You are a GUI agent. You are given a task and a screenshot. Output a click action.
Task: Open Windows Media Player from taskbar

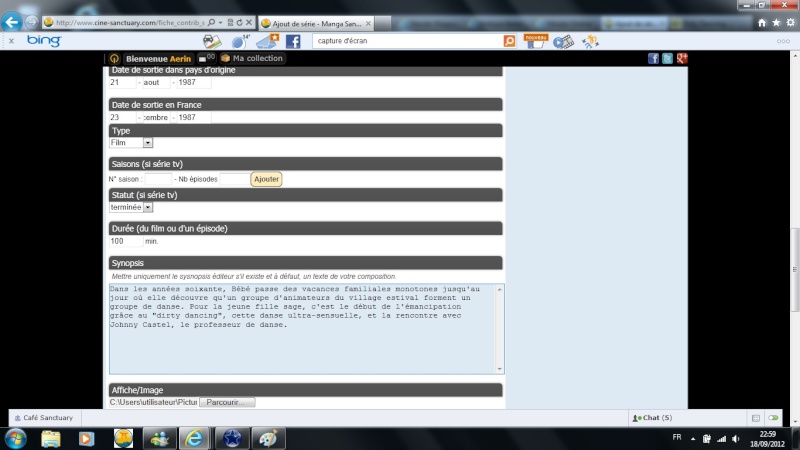pos(87,438)
